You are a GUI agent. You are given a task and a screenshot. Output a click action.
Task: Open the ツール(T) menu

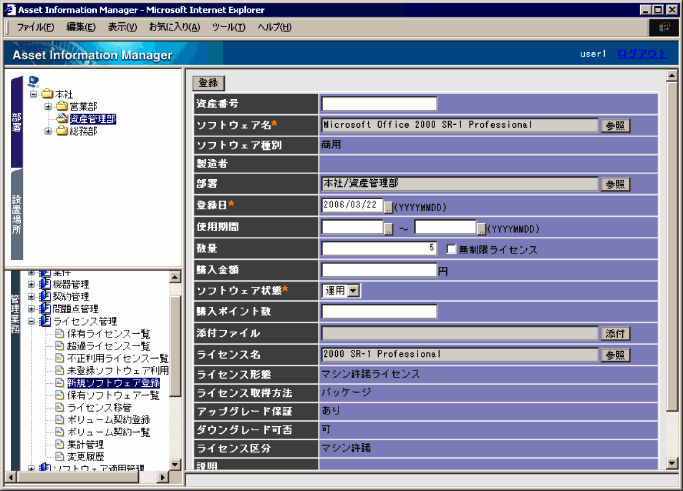[228, 27]
